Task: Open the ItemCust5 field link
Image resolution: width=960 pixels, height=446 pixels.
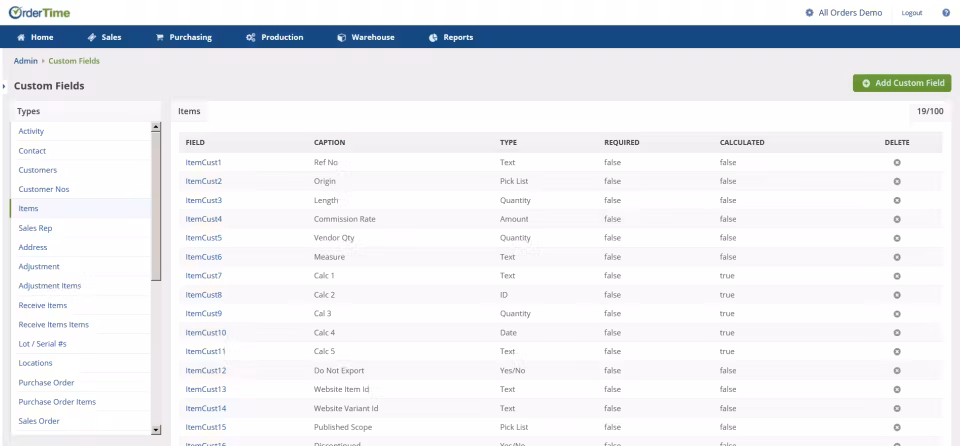Action: (204, 238)
